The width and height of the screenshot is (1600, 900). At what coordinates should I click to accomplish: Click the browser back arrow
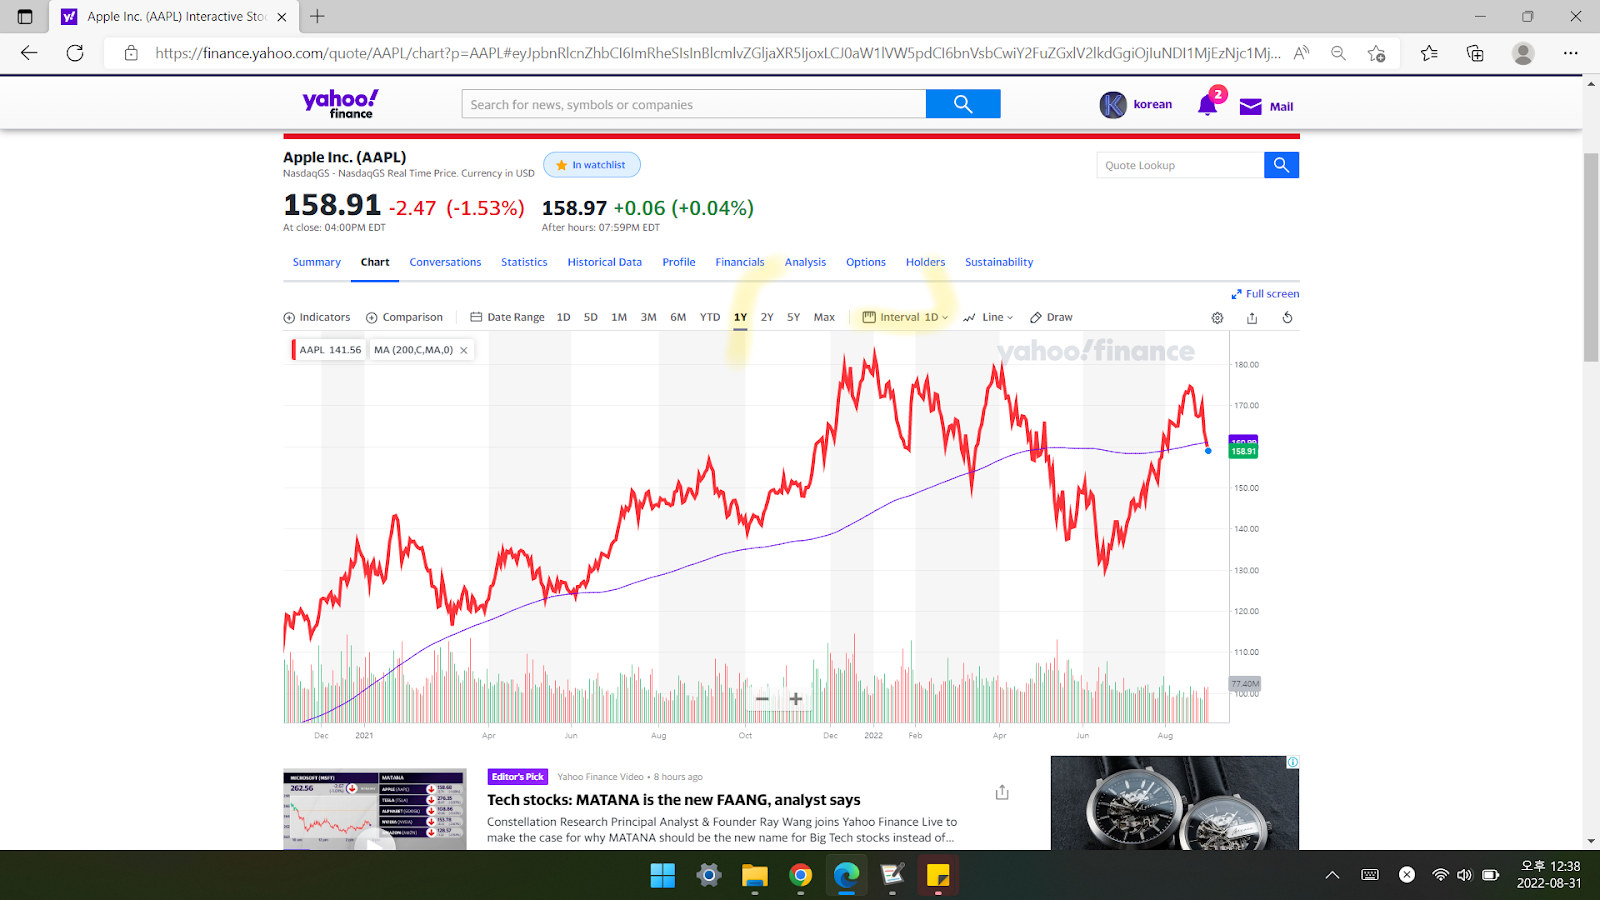pyautogui.click(x=29, y=53)
